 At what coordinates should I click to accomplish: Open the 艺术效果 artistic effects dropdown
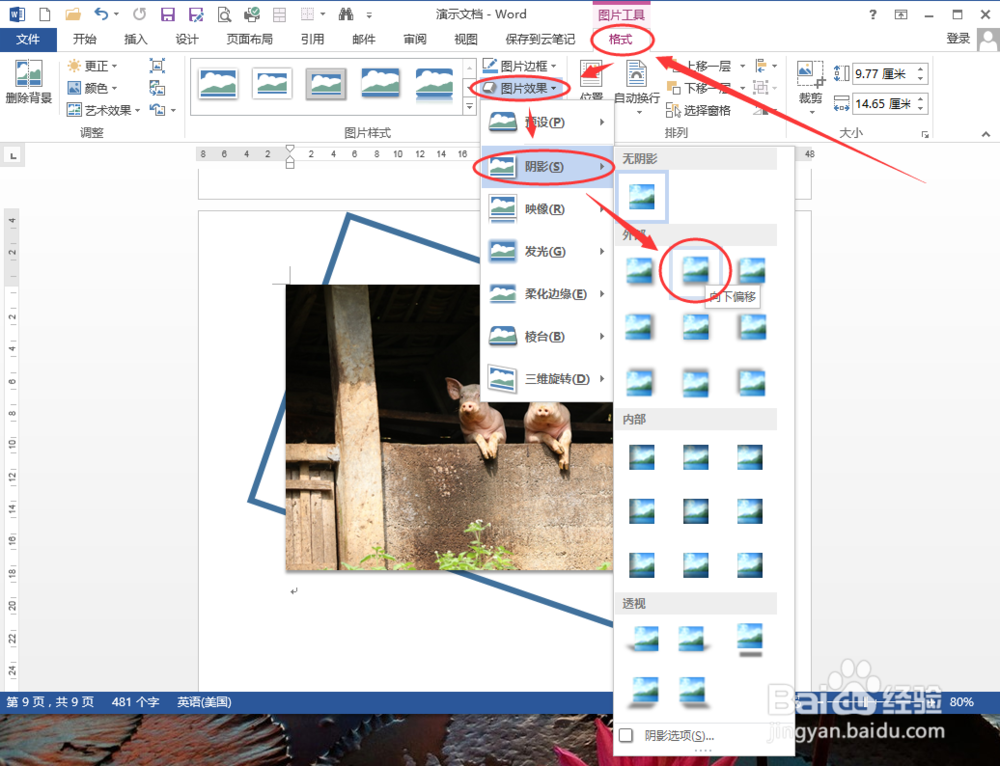(103, 110)
